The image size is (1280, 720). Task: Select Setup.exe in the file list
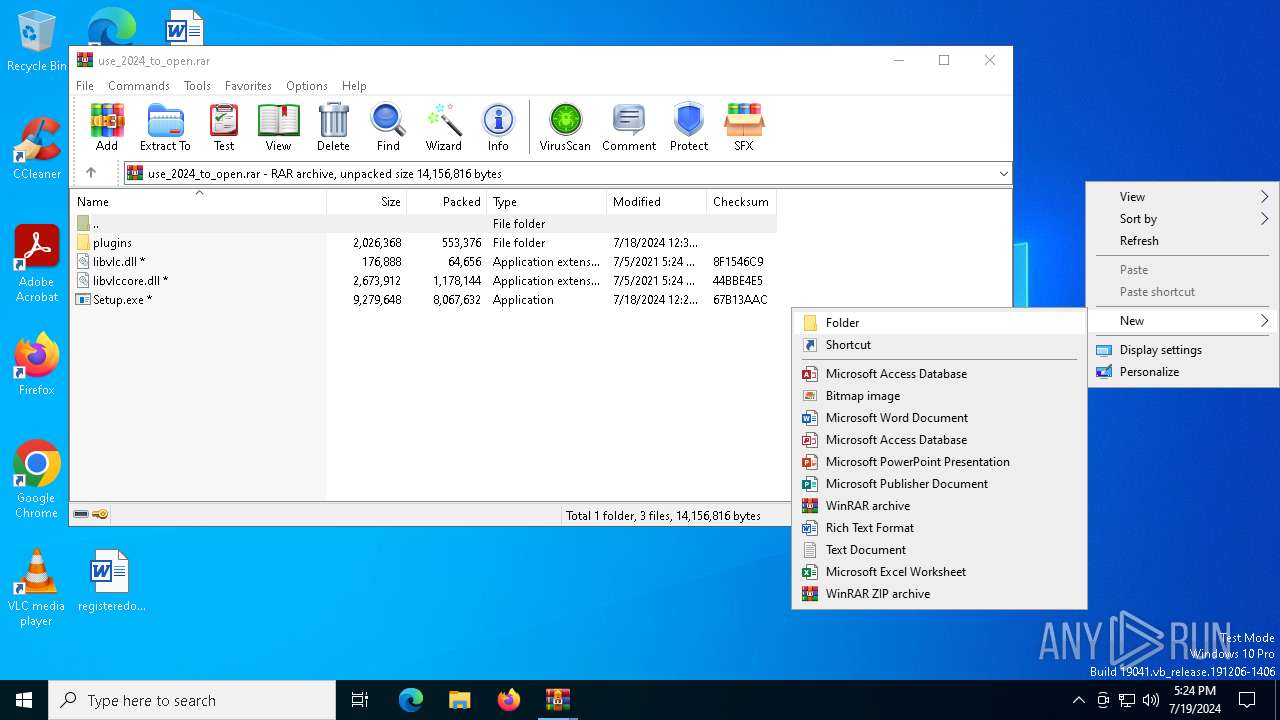click(x=118, y=300)
